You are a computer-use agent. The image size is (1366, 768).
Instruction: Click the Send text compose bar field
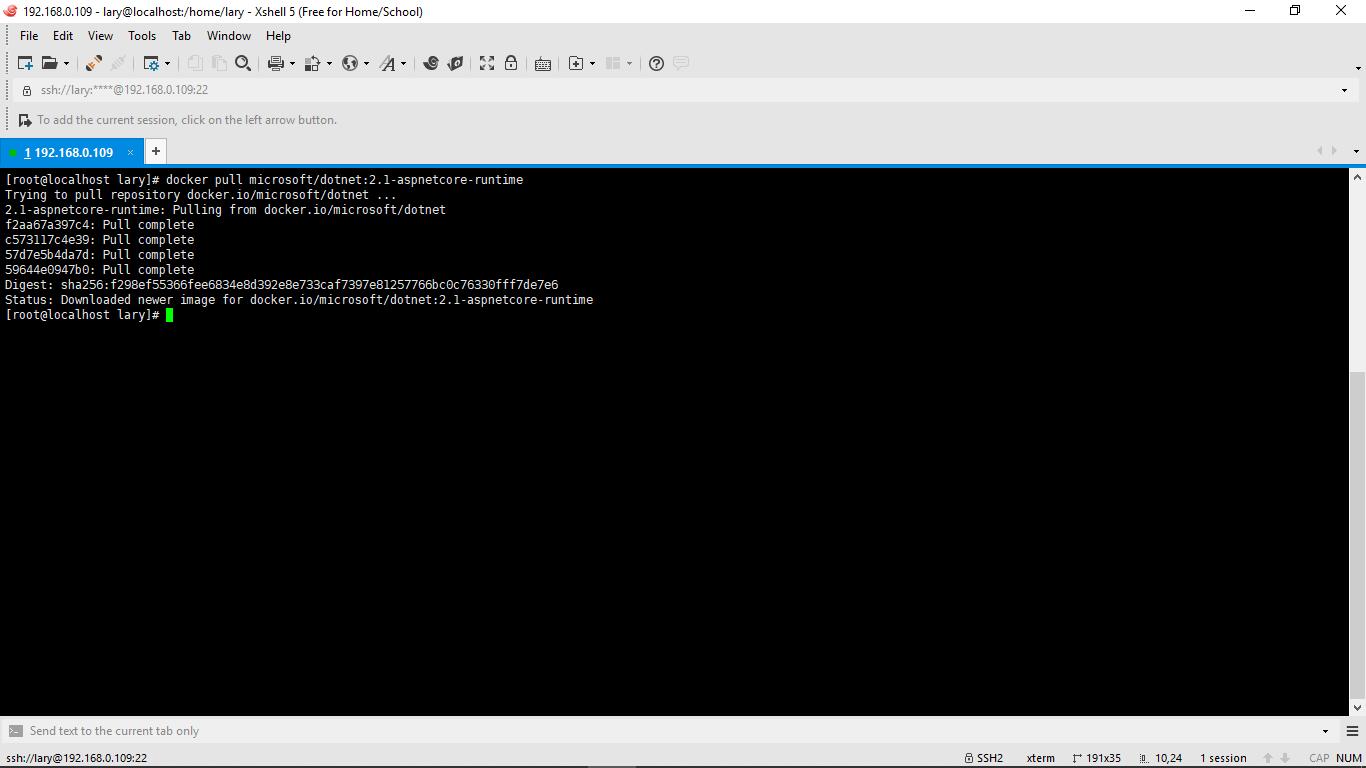pyautogui.click(x=670, y=731)
